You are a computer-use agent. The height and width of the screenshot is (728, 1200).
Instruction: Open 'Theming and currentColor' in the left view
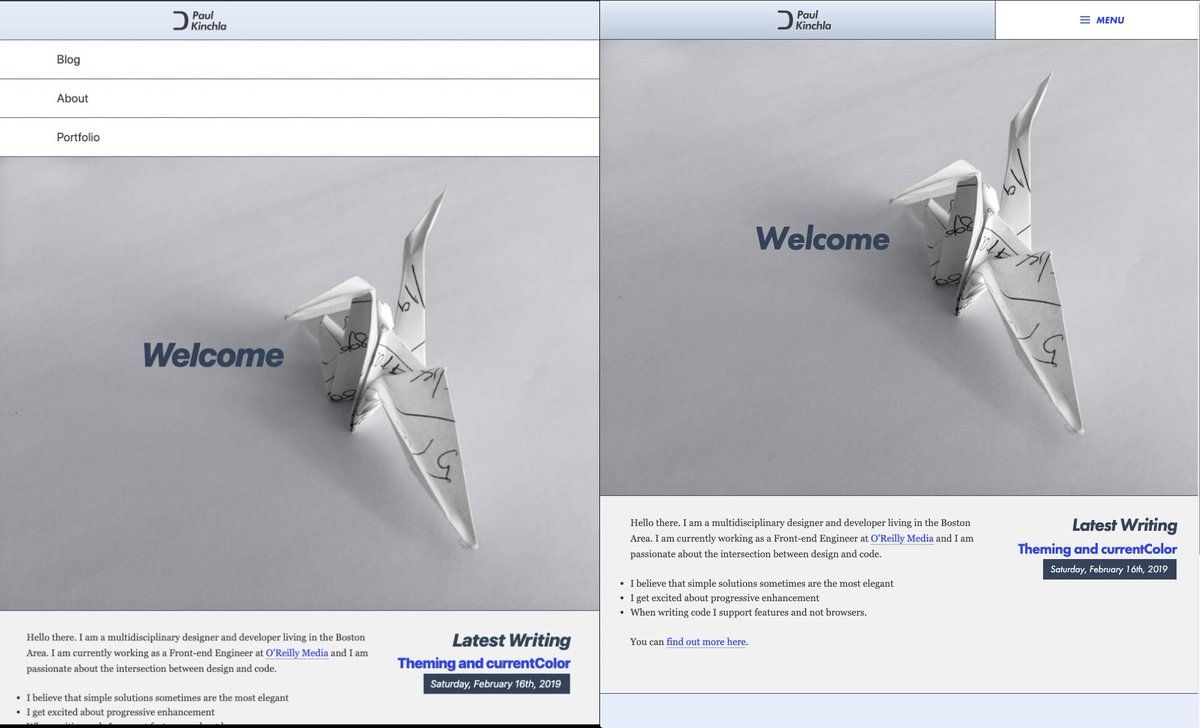click(484, 663)
